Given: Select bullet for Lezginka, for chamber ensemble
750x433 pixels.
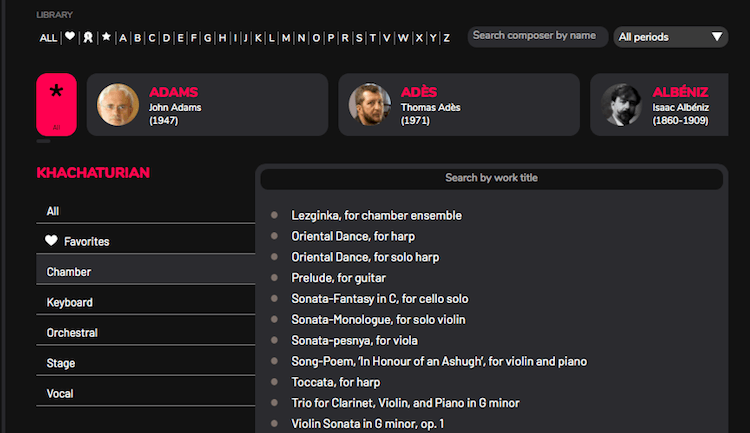Looking at the screenshot, I should pyautogui.click(x=274, y=215).
